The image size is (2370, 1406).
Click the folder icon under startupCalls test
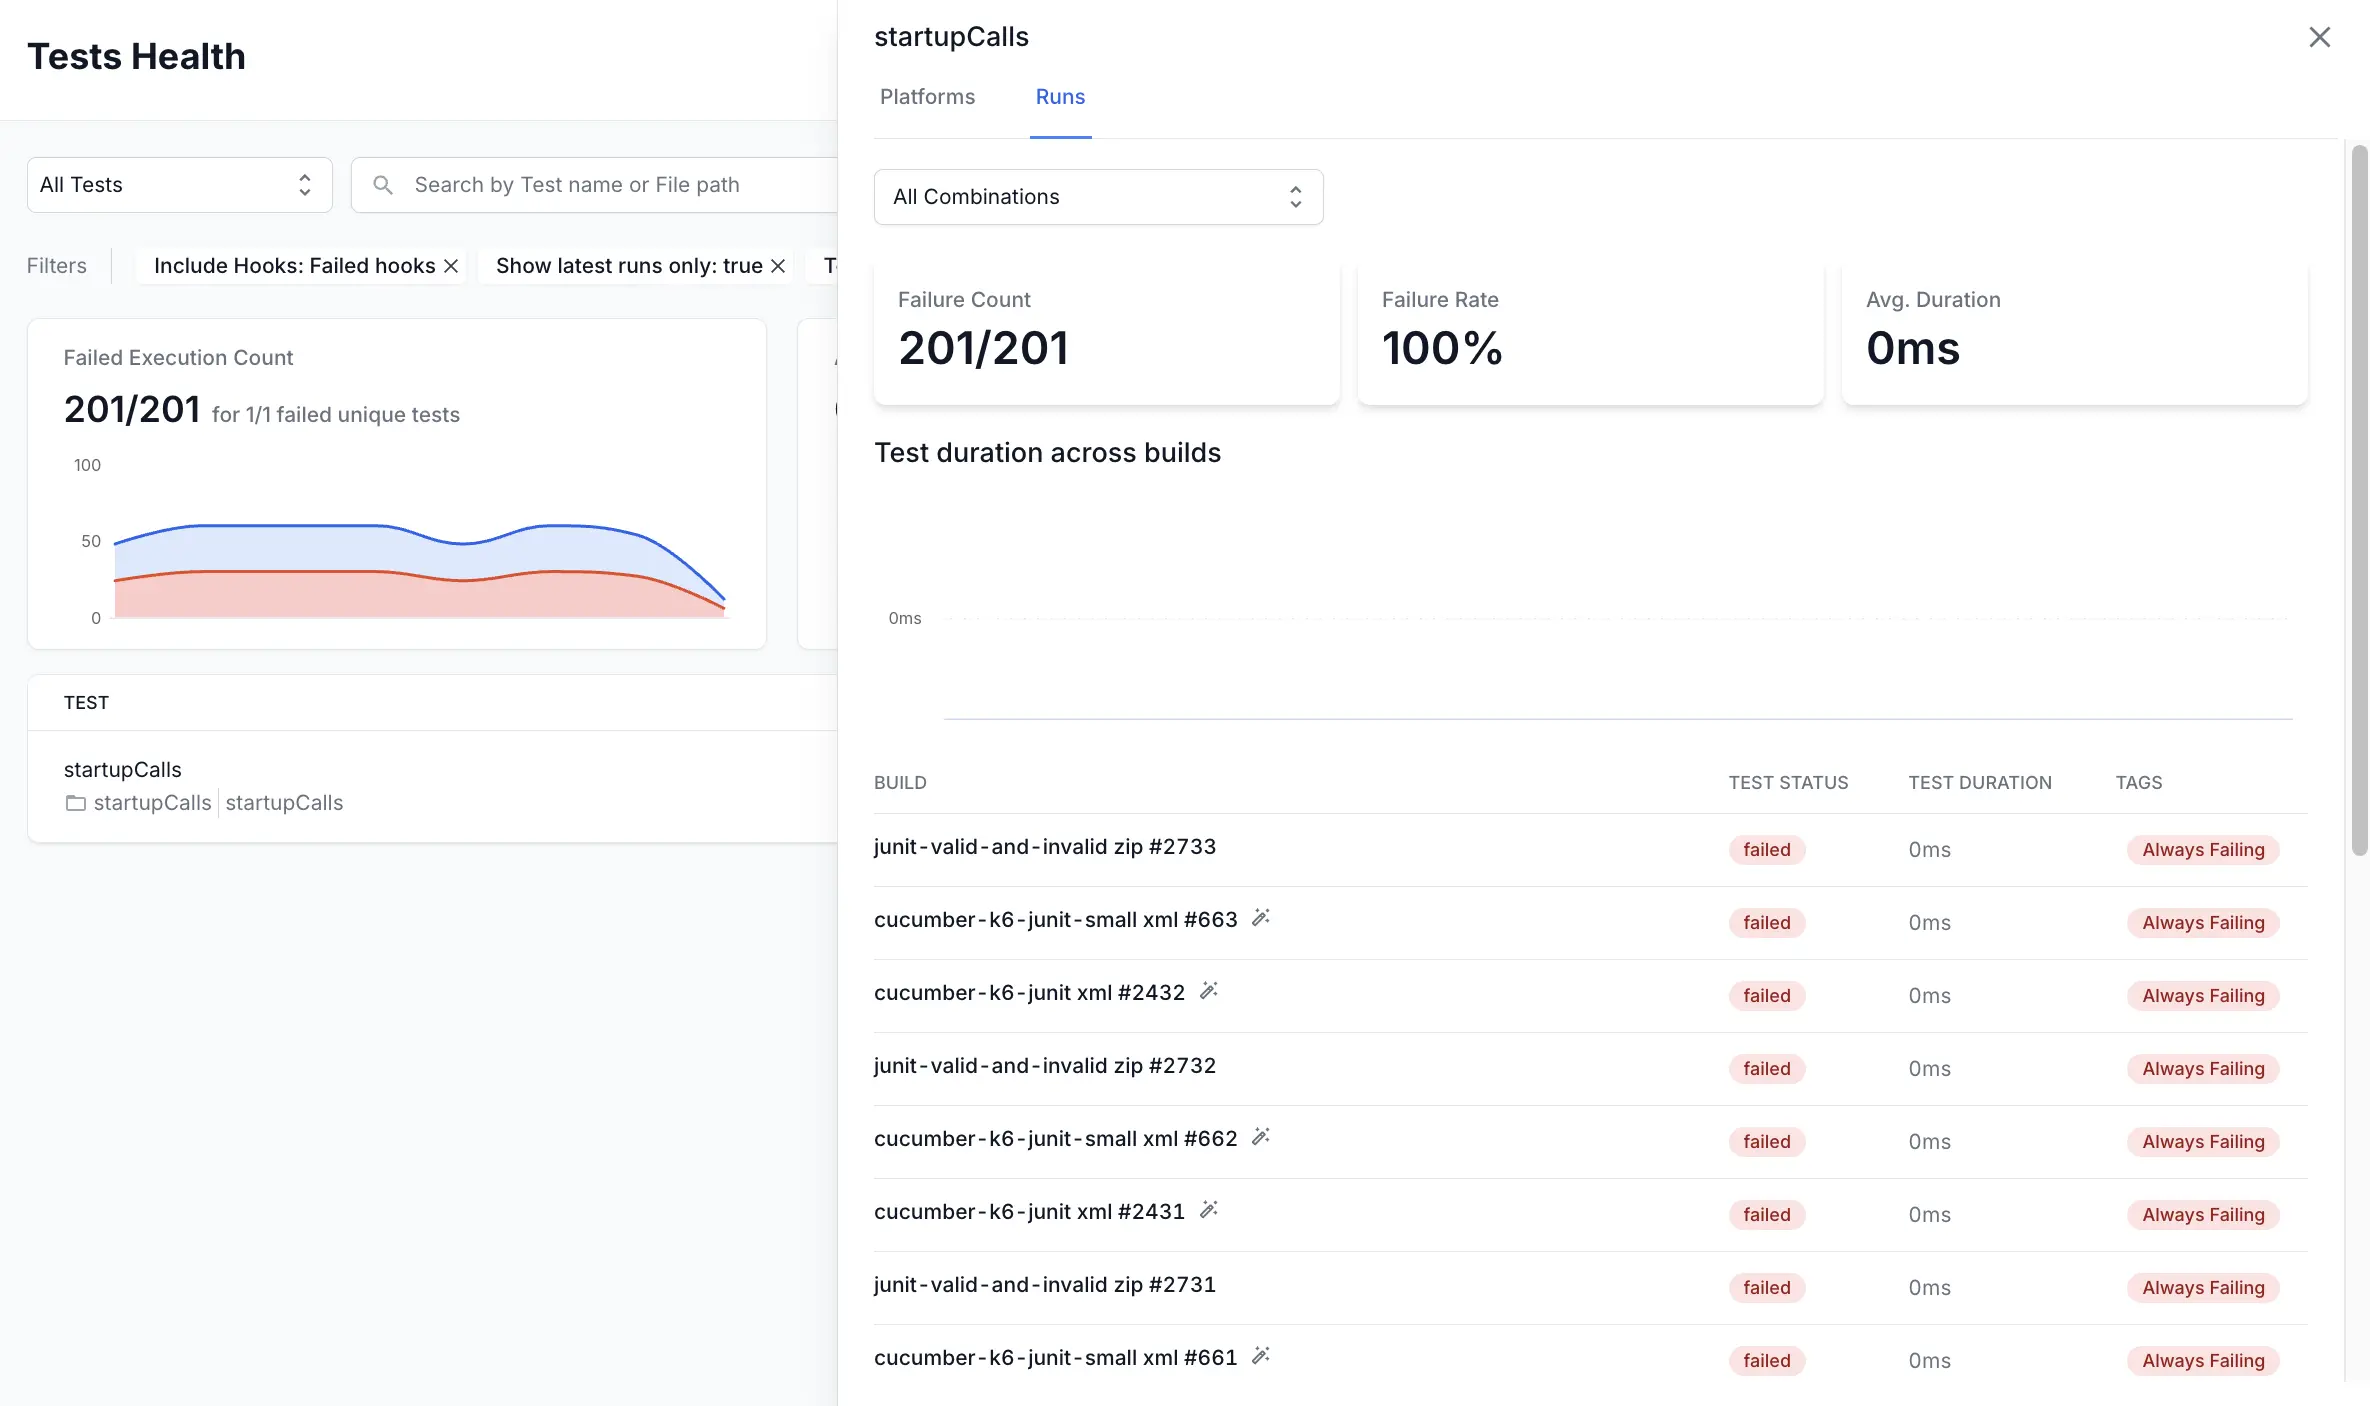point(75,803)
